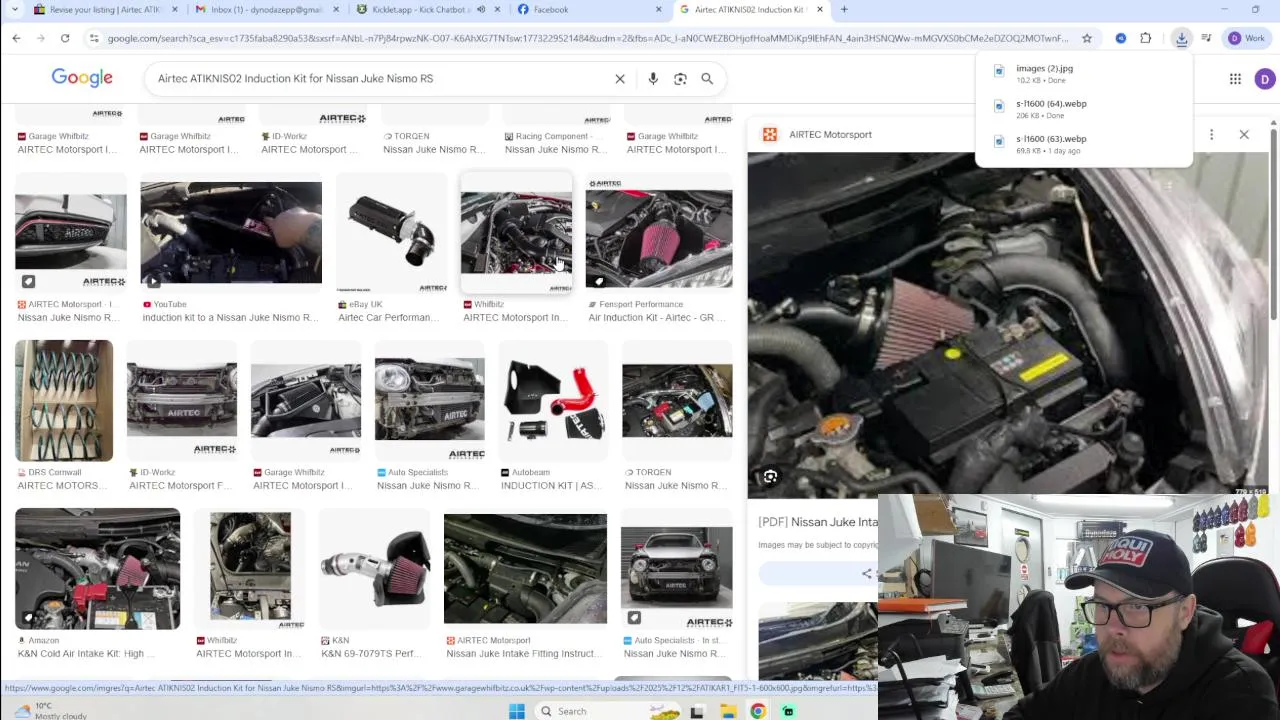Open YouTube induction kit video thumbnail
This screenshot has height=720, width=1280.
[231, 233]
